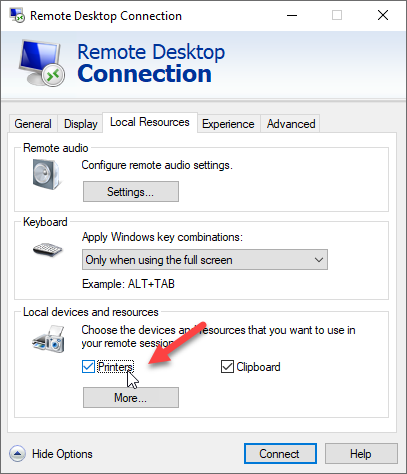Click the 'Example: ALT+TAB' text

128,284
